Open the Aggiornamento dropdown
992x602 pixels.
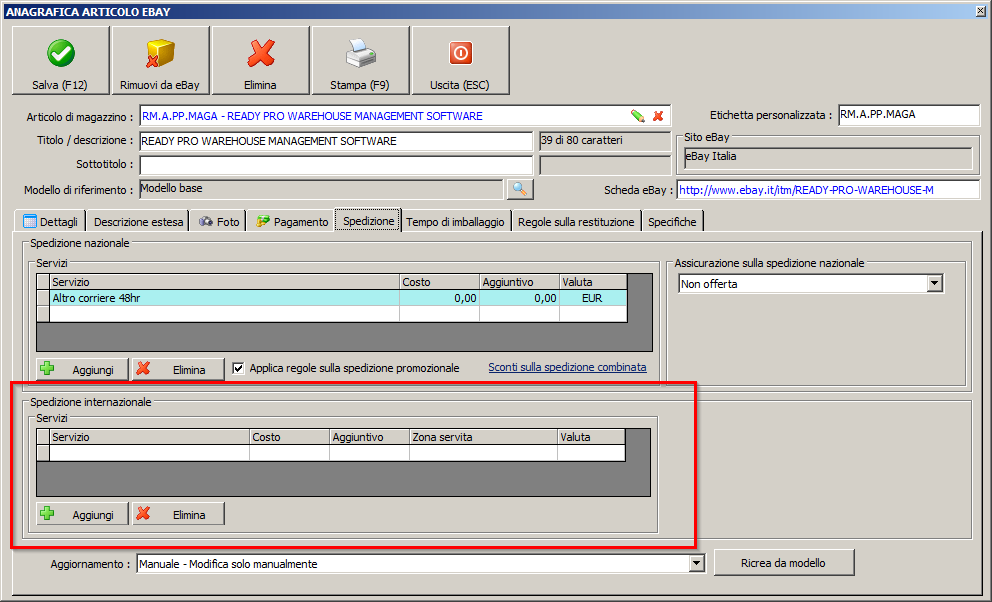pos(696,563)
